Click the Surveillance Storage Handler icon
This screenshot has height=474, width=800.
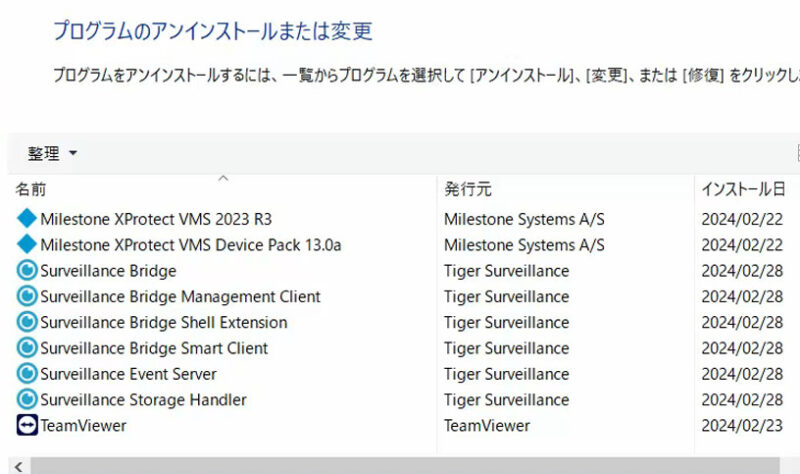(27, 399)
